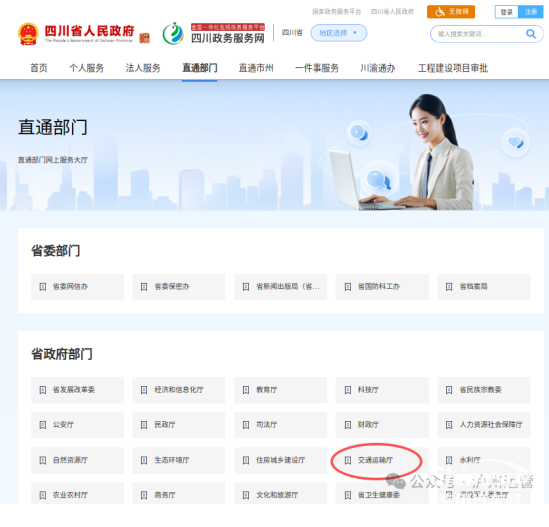
Task: Click the icon beside 省国防科工办
Action: tap(348, 287)
